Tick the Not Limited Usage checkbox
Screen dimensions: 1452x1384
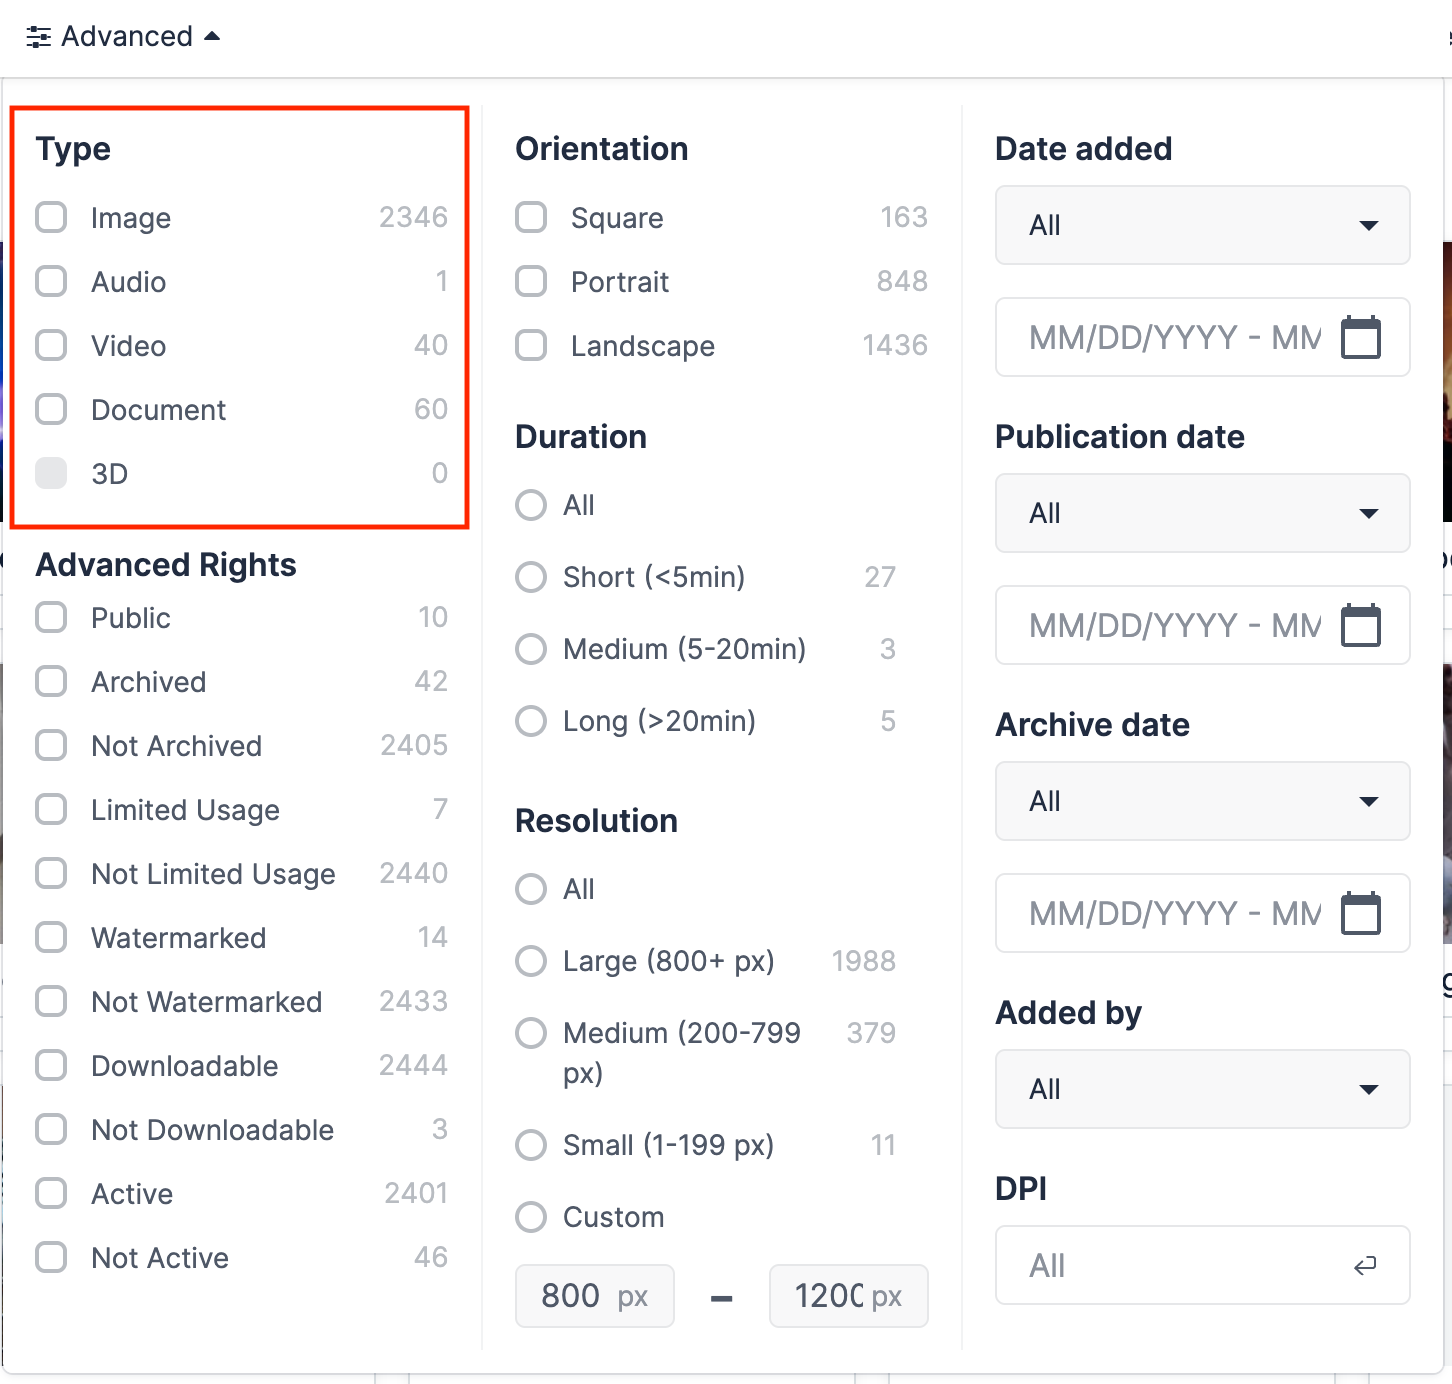tap(51, 873)
